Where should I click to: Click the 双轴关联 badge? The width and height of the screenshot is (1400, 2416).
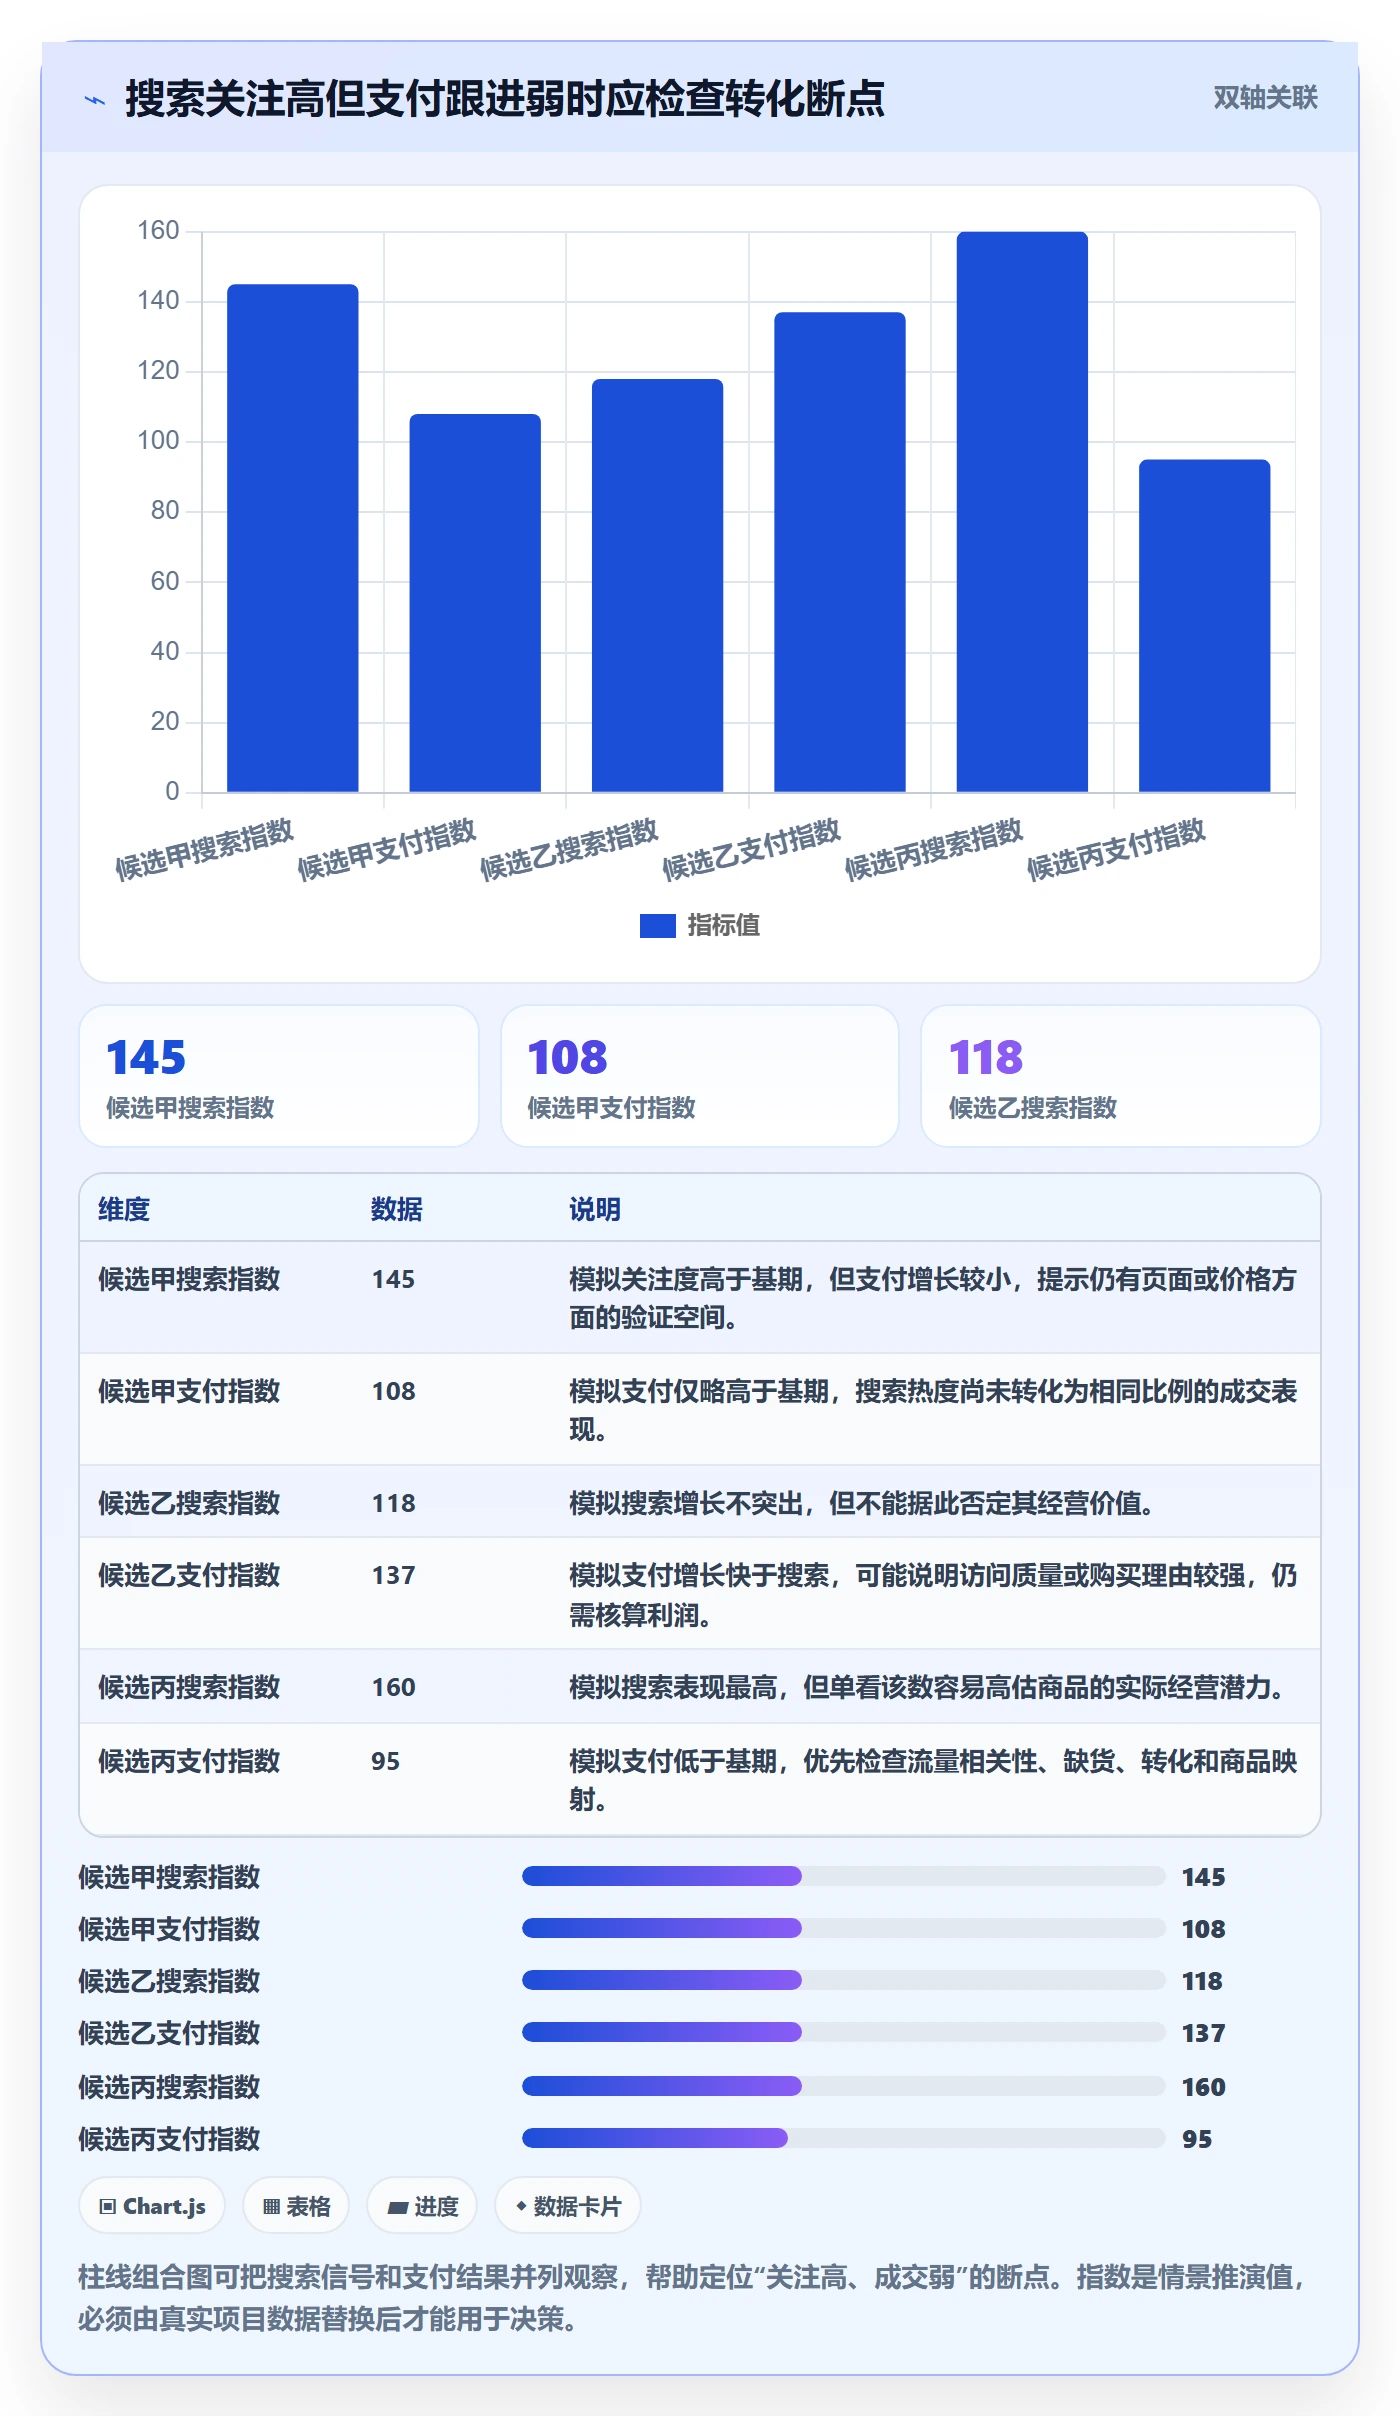(x=1265, y=97)
